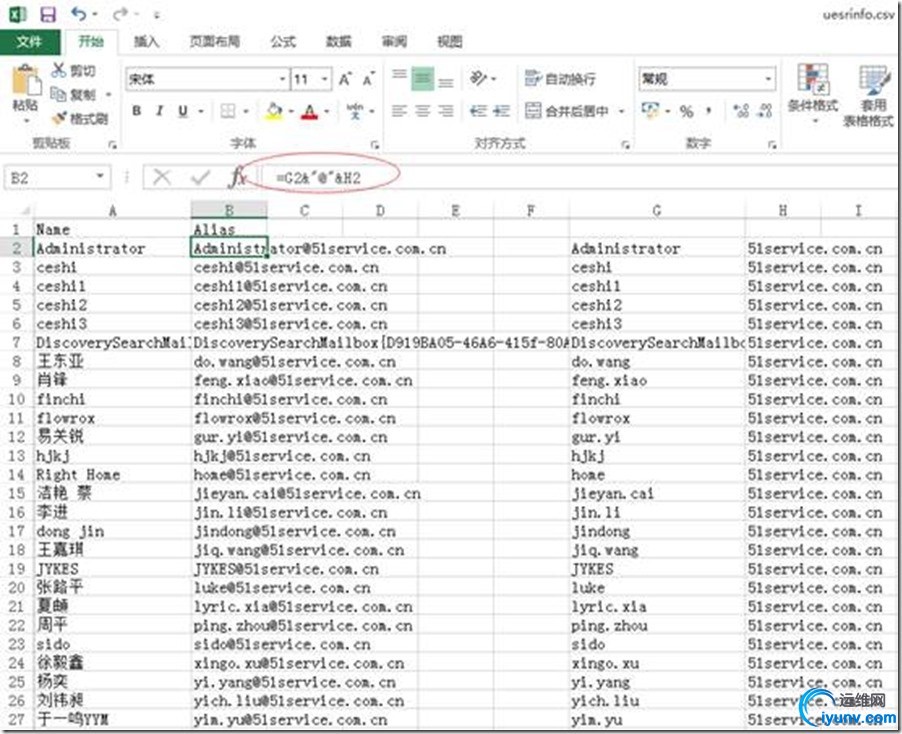Open the 字体 font dialog launcher
902x734 pixels.
coord(374,145)
